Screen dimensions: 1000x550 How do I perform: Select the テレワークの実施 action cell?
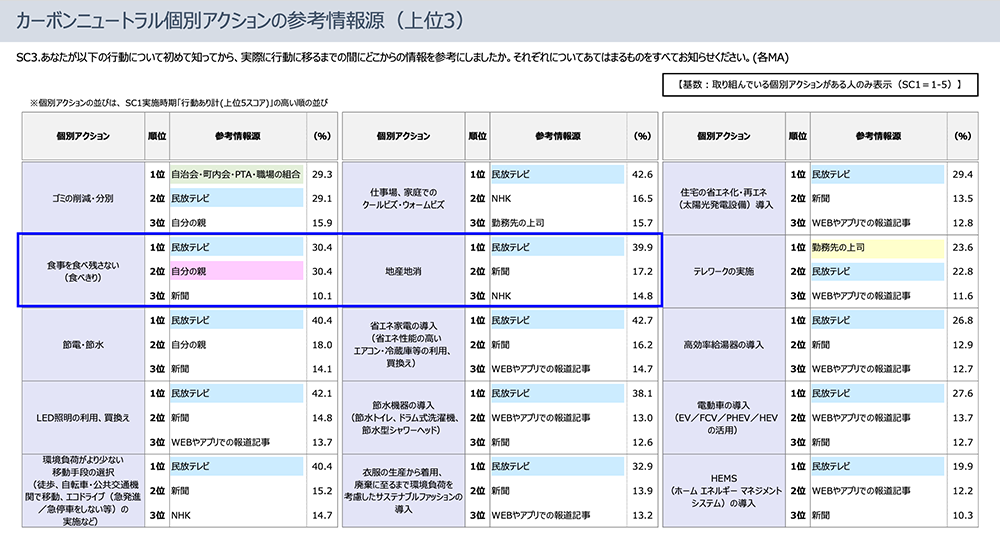coord(723,270)
